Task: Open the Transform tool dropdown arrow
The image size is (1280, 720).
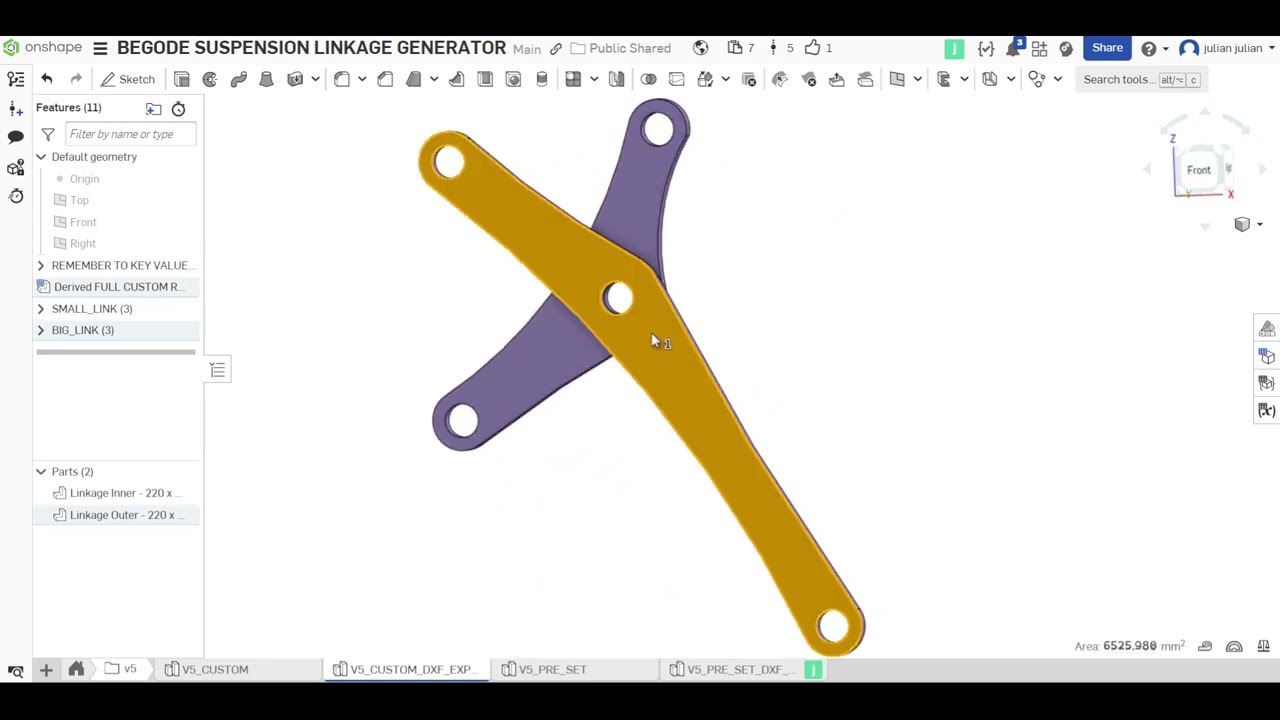Action: click(x=725, y=79)
